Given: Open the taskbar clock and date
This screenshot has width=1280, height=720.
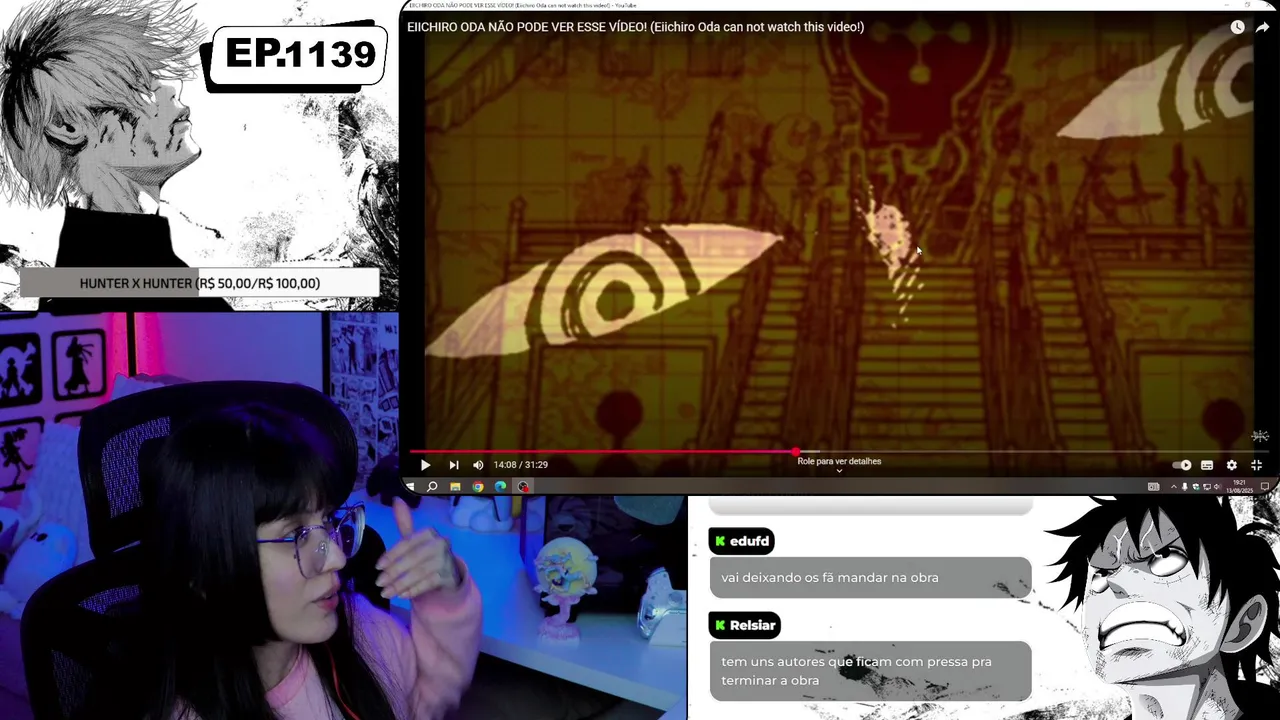Looking at the screenshot, I should pyautogui.click(x=1240, y=487).
